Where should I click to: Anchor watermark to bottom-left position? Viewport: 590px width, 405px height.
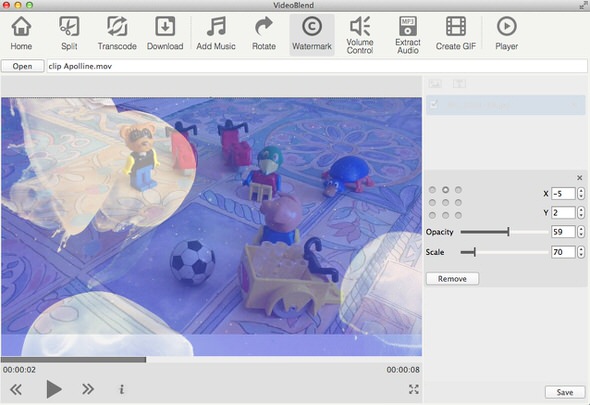tap(432, 215)
